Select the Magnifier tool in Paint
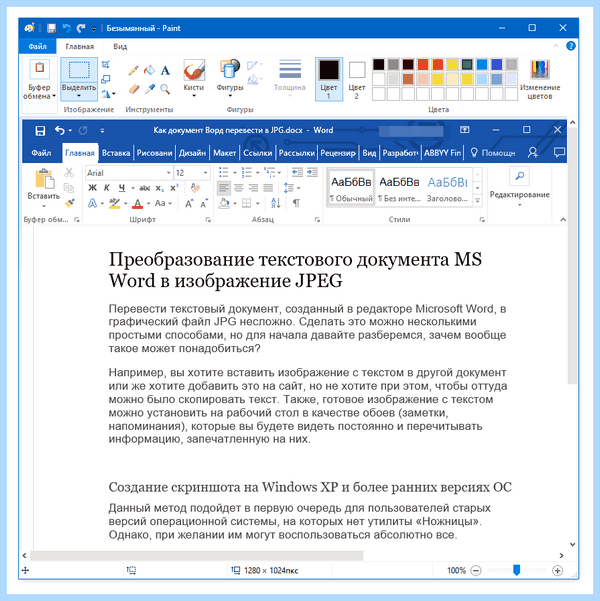This screenshot has width=600, height=601. (165, 89)
